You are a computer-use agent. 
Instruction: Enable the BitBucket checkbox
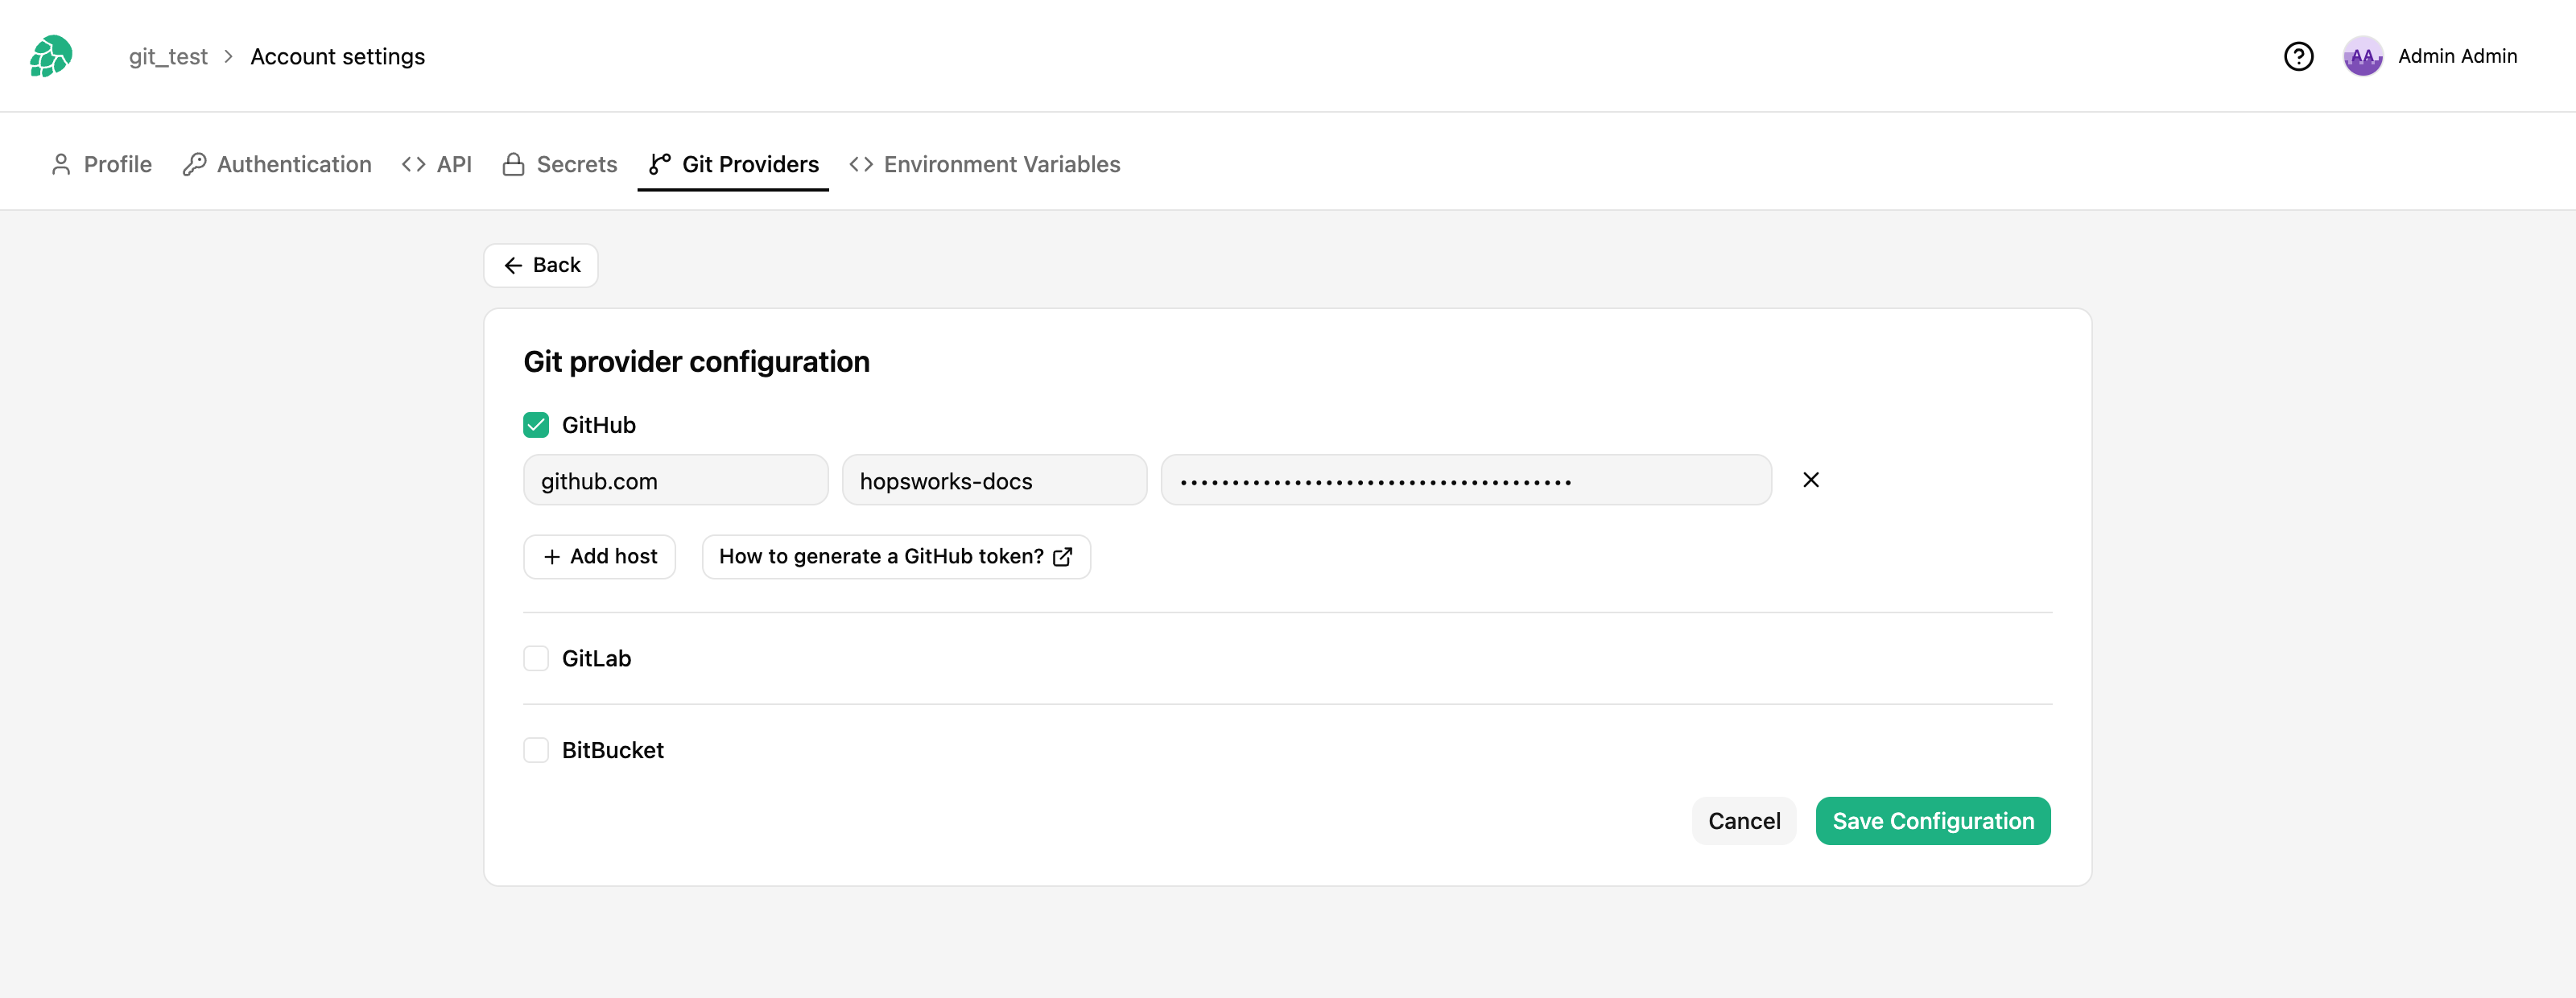pyautogui.click(x=536, y=750)
